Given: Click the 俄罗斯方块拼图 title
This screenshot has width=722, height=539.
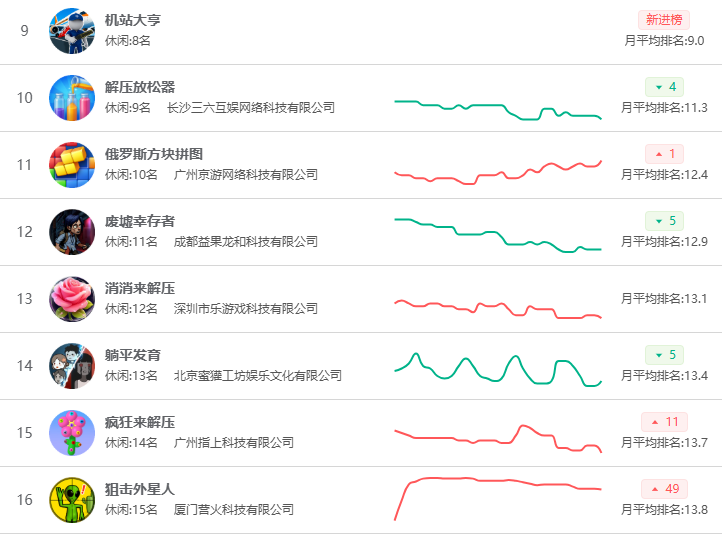Looking at the screenshot, I should pos(154,154).
